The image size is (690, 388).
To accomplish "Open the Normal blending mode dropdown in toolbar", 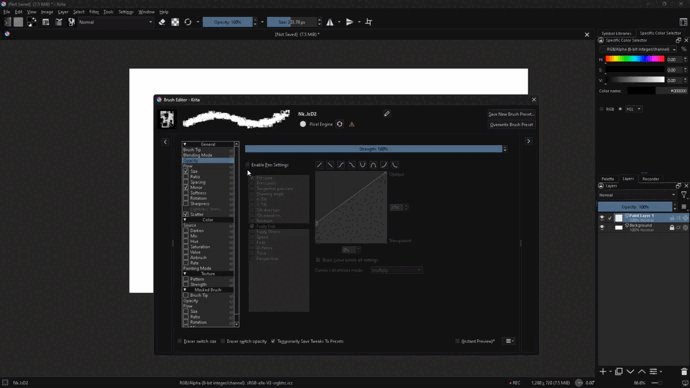I will pyautogui.click(x=115, y=22).
